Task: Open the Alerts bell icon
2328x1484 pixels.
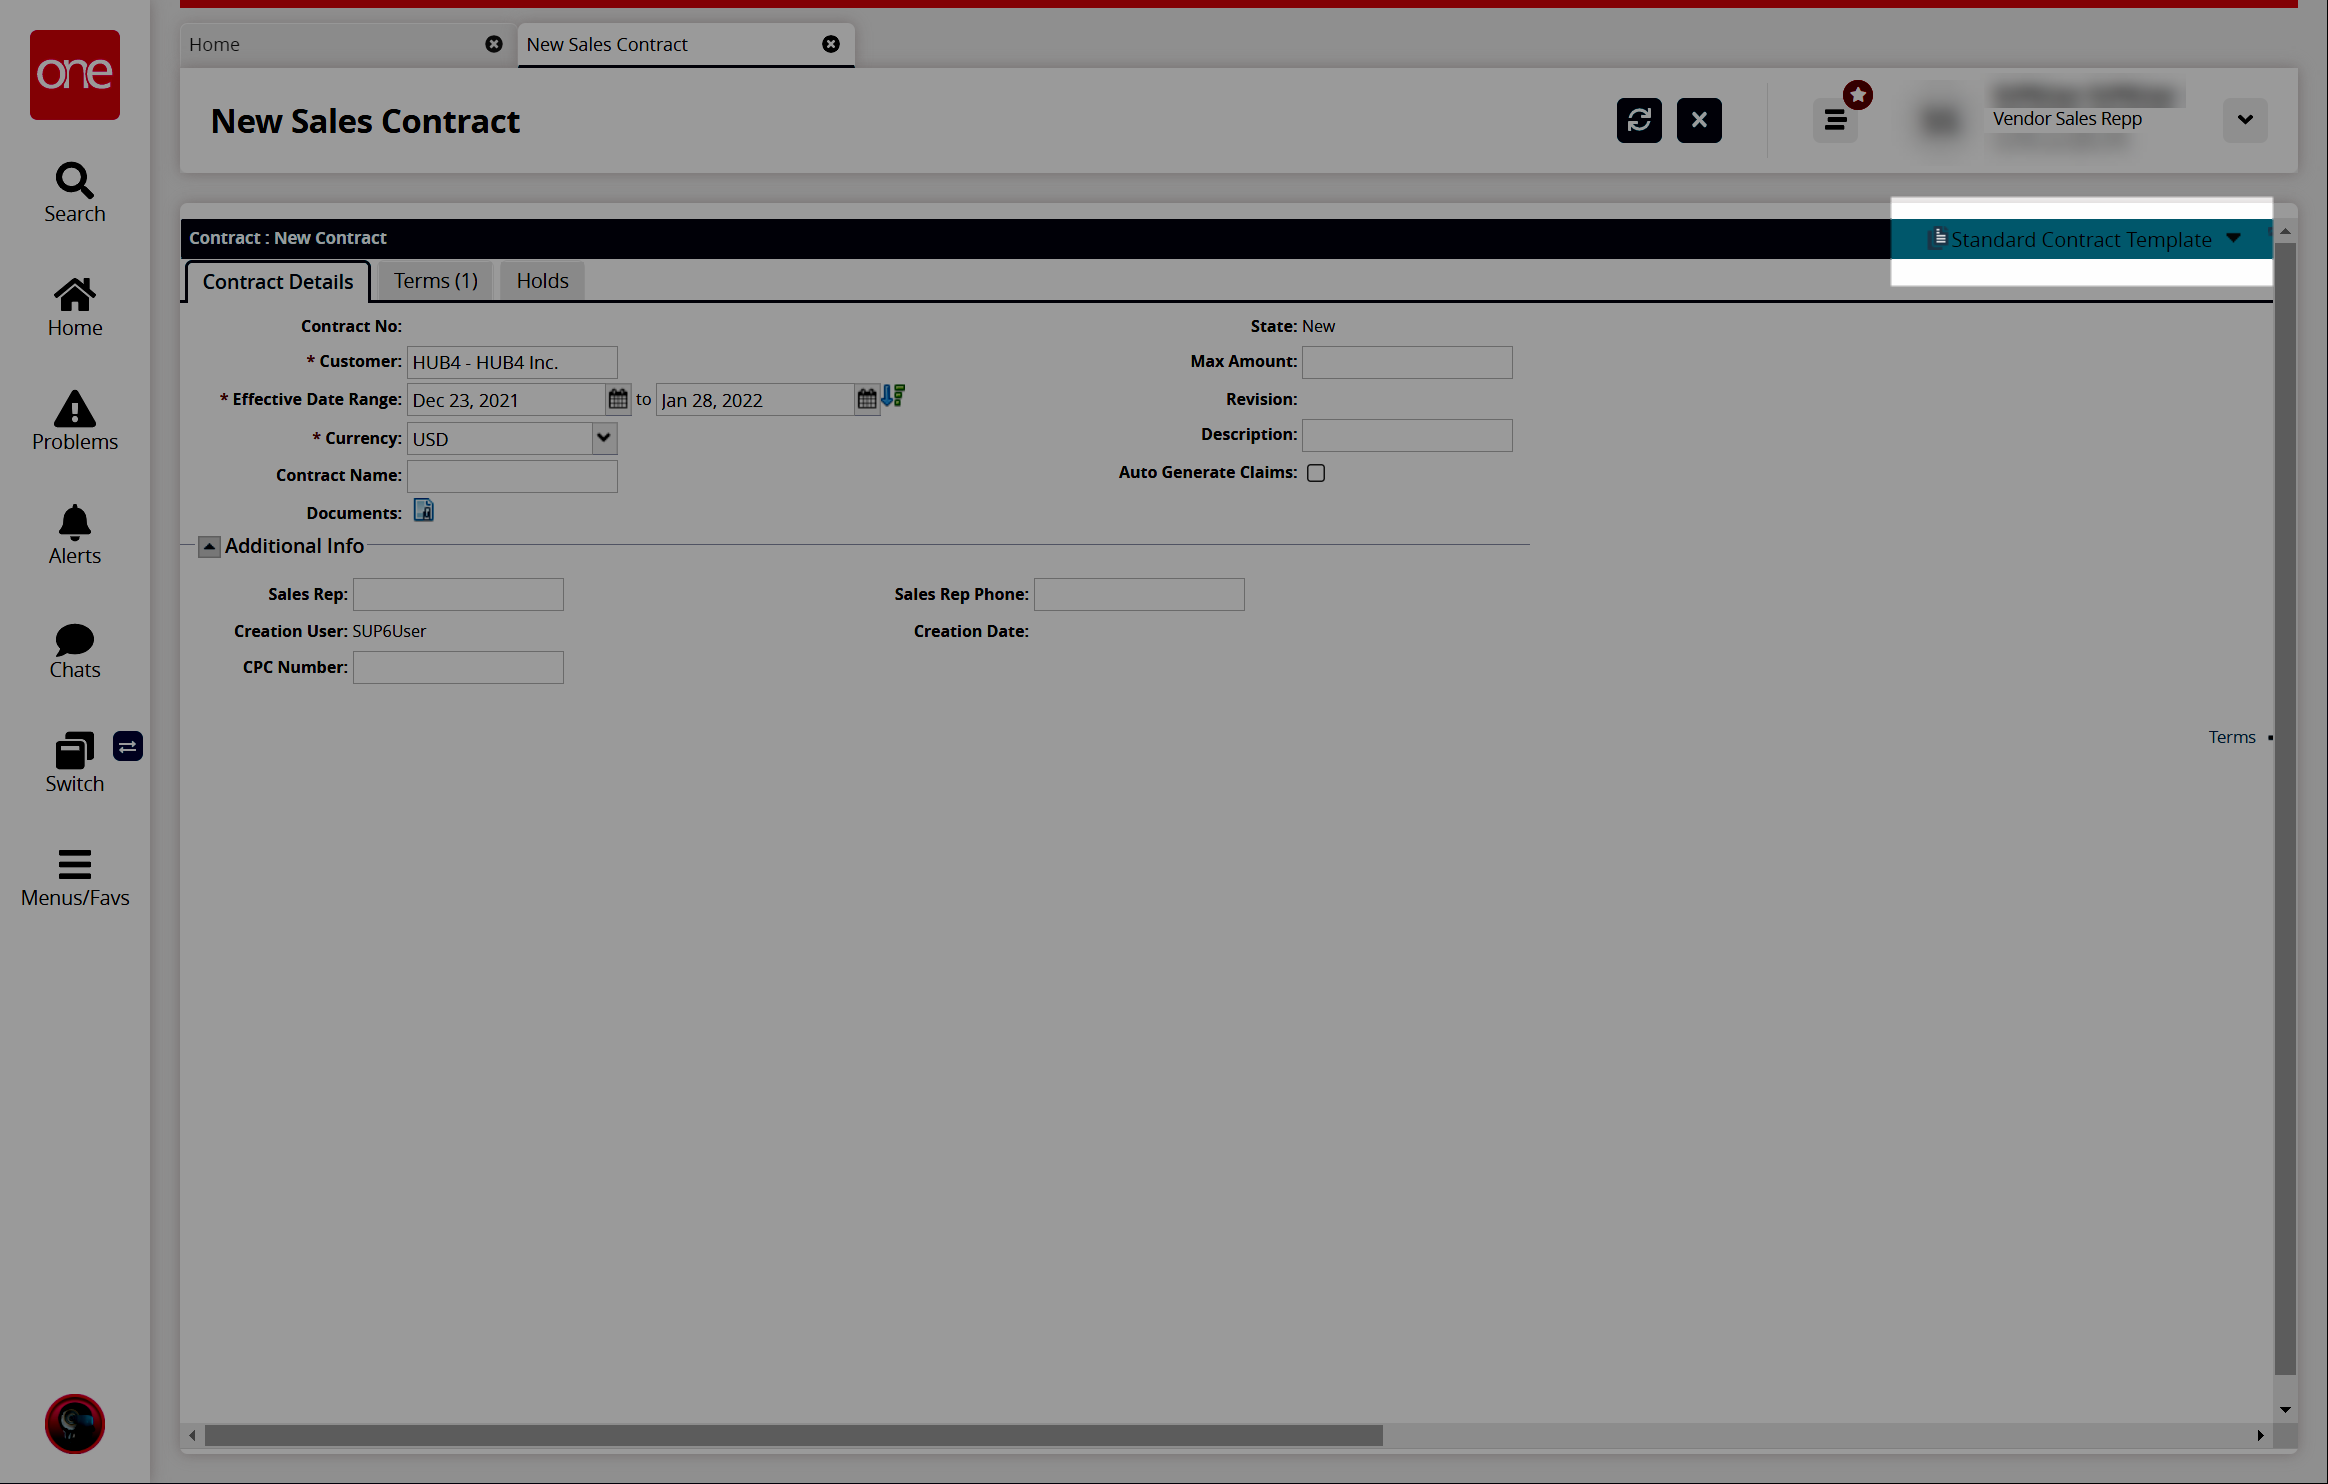Action: tap(74, 534)
